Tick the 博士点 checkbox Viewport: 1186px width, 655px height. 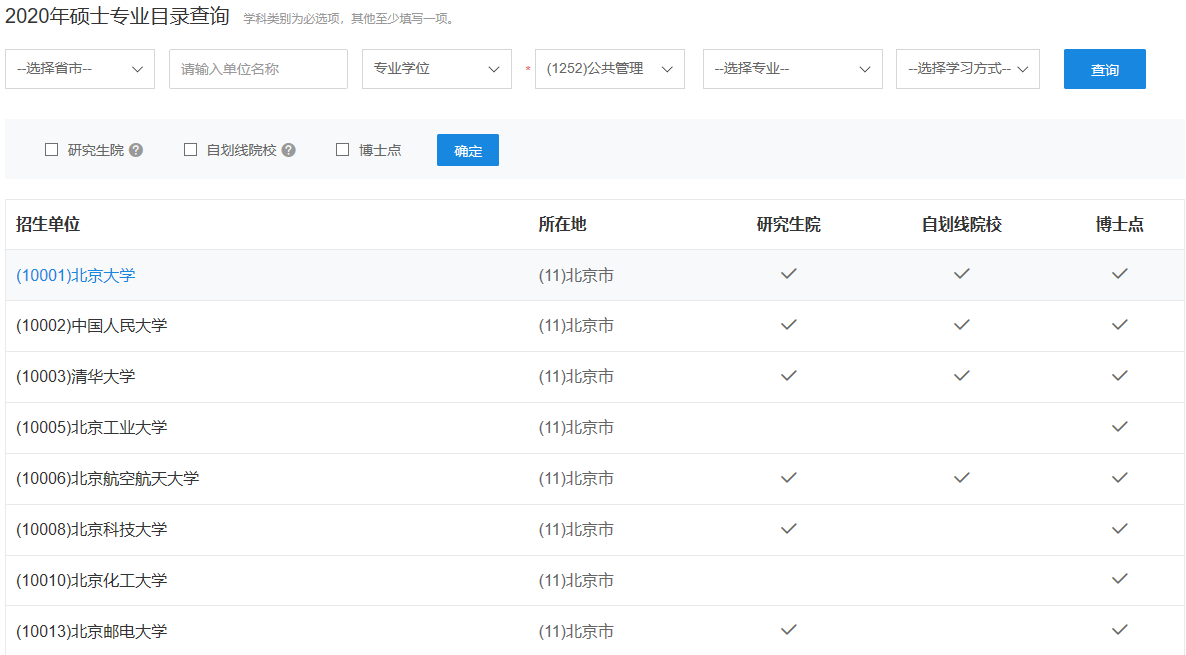click(x=343, y=150)
